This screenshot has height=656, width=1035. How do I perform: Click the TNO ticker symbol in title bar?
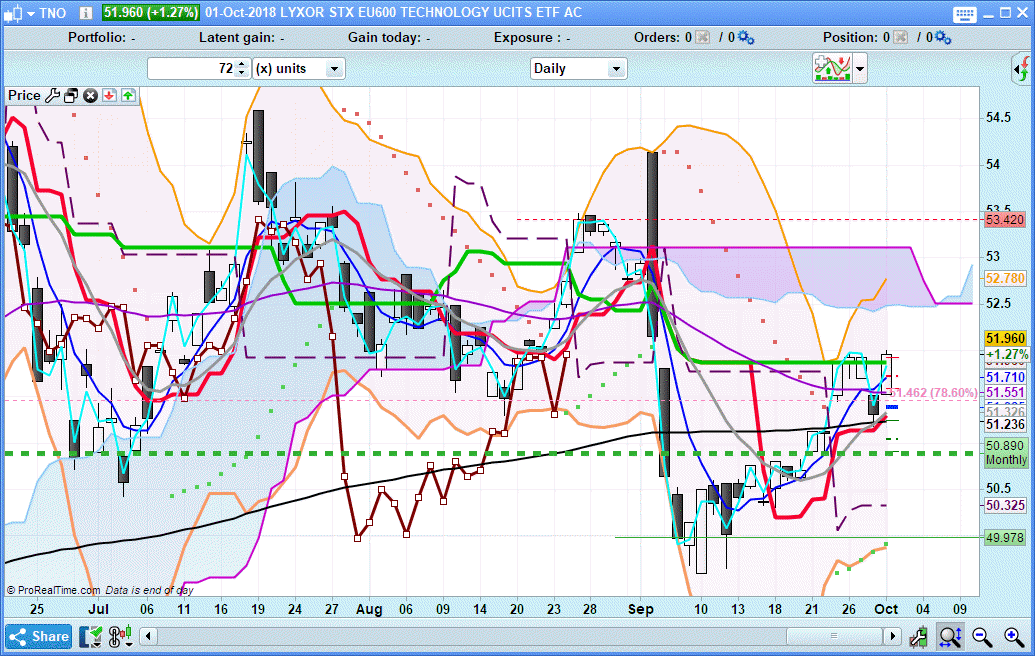tap(53, 13)
